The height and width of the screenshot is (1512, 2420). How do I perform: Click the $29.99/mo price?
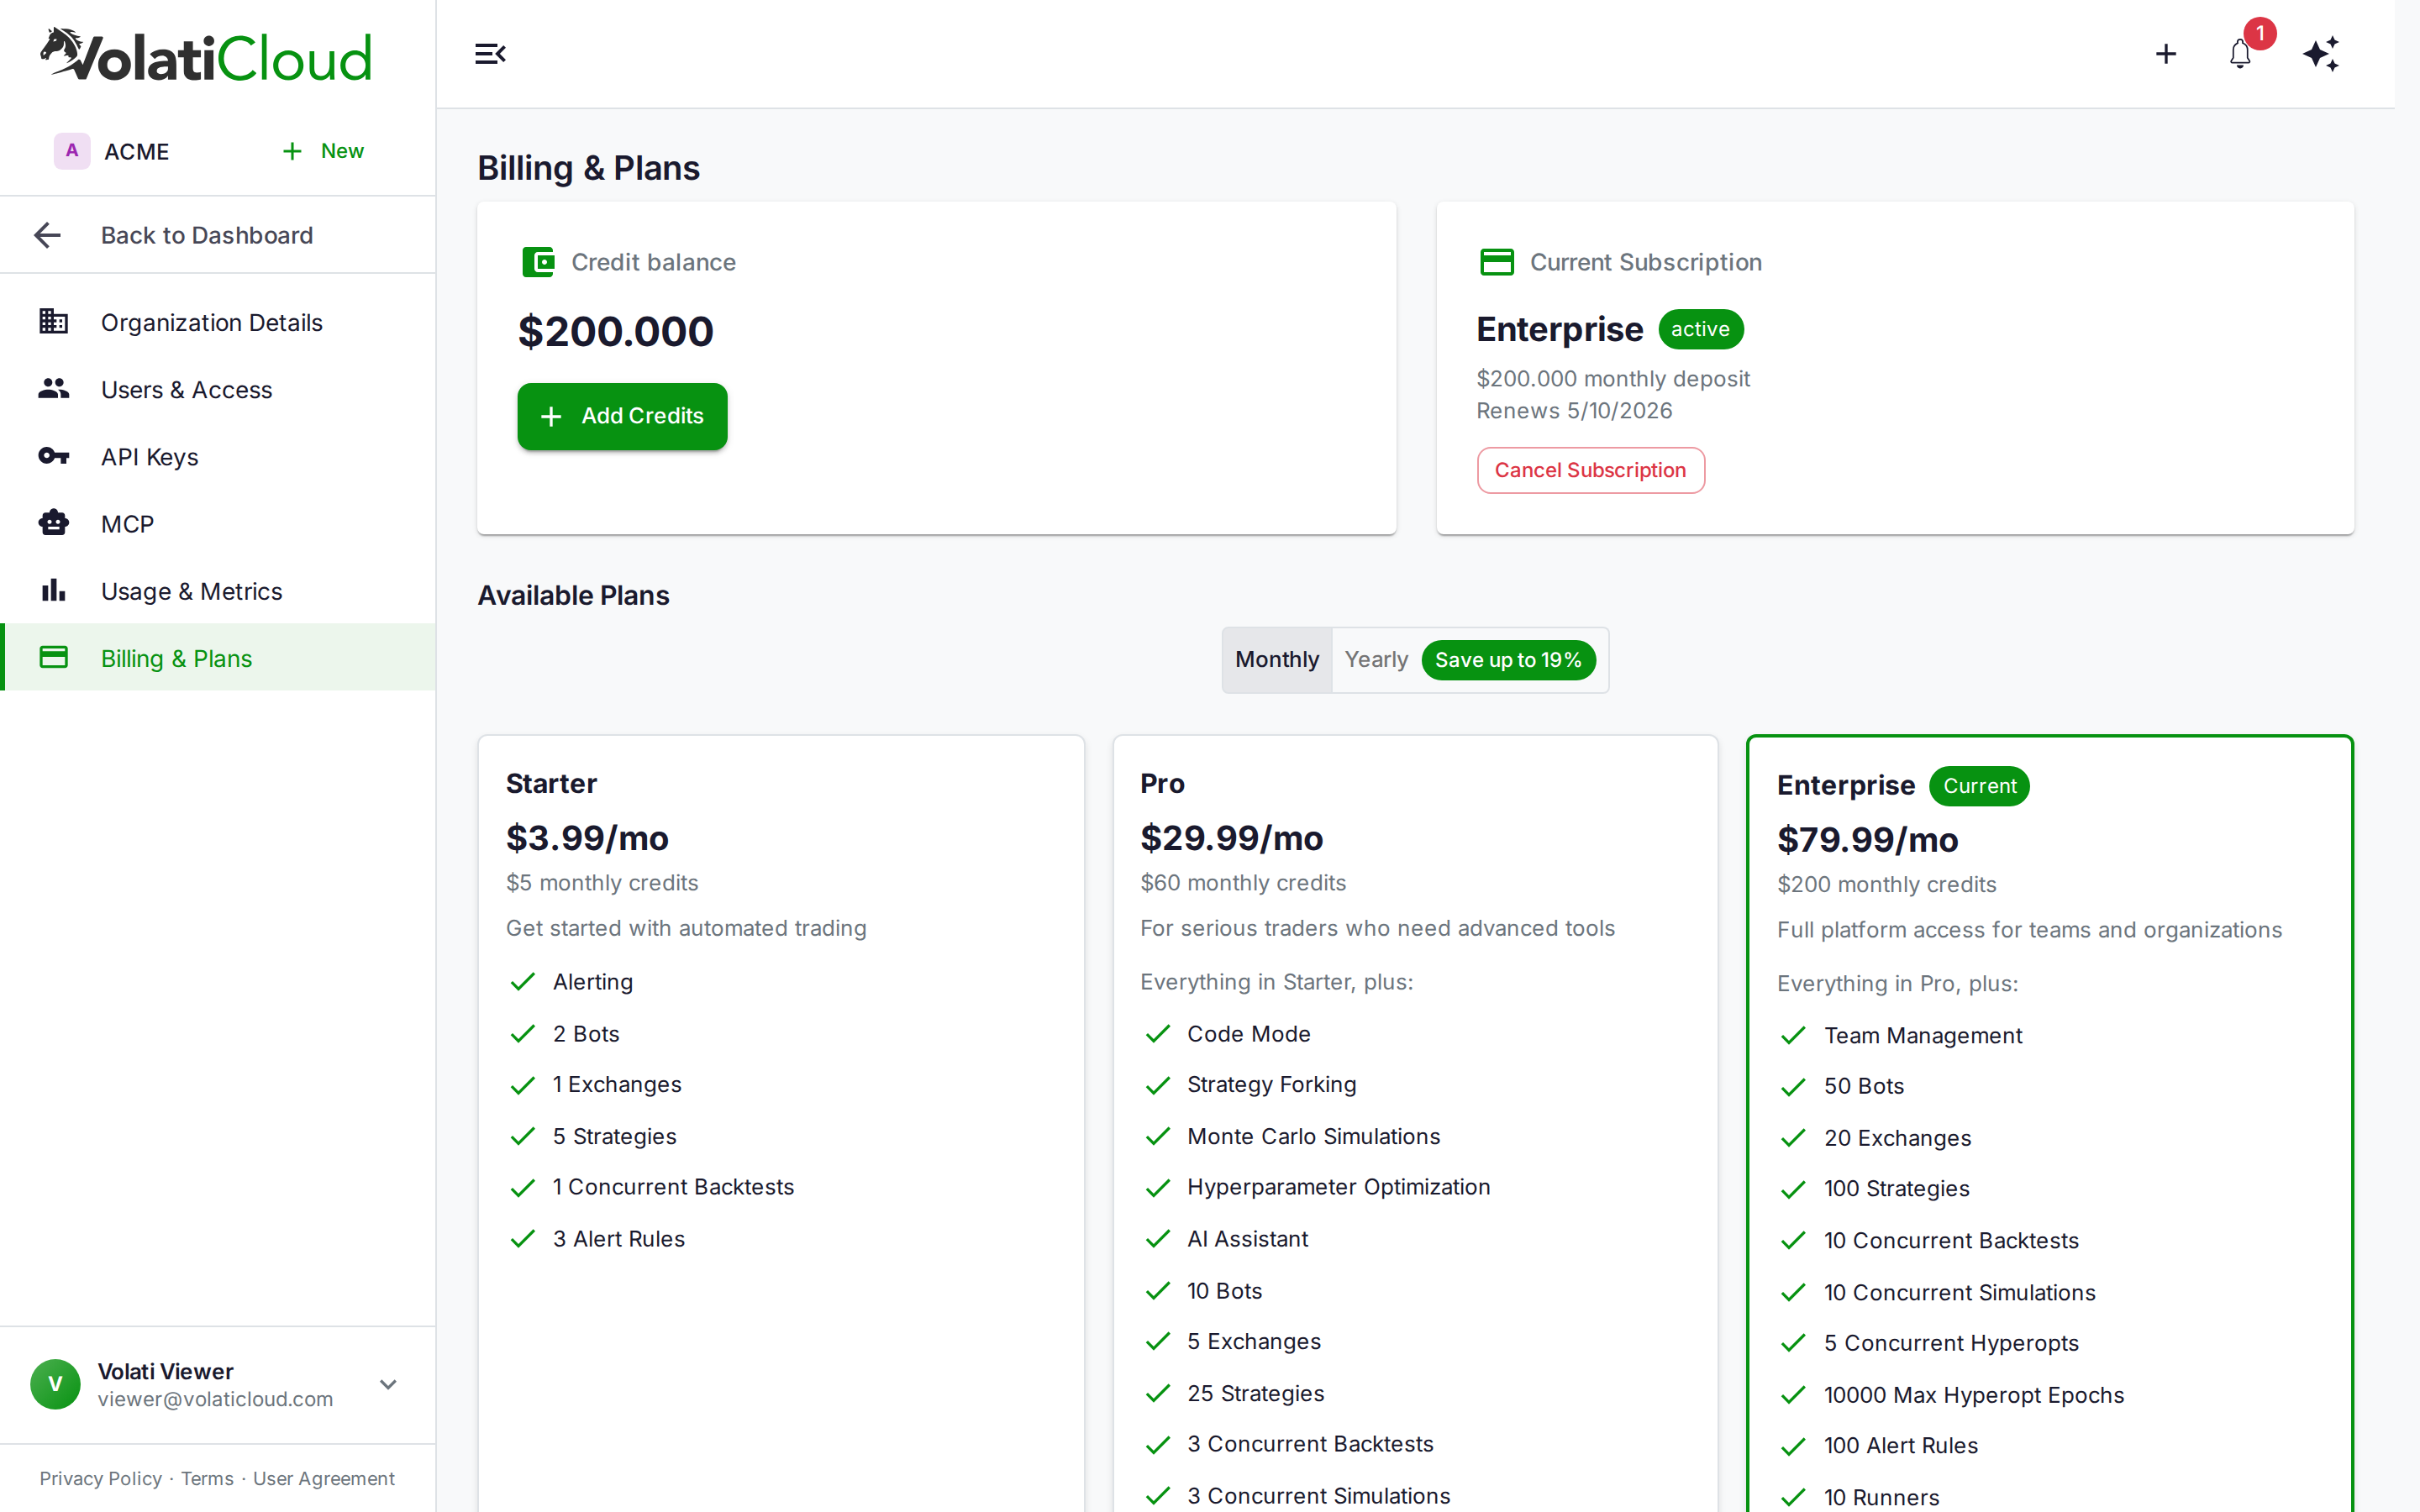(1231, 838)
